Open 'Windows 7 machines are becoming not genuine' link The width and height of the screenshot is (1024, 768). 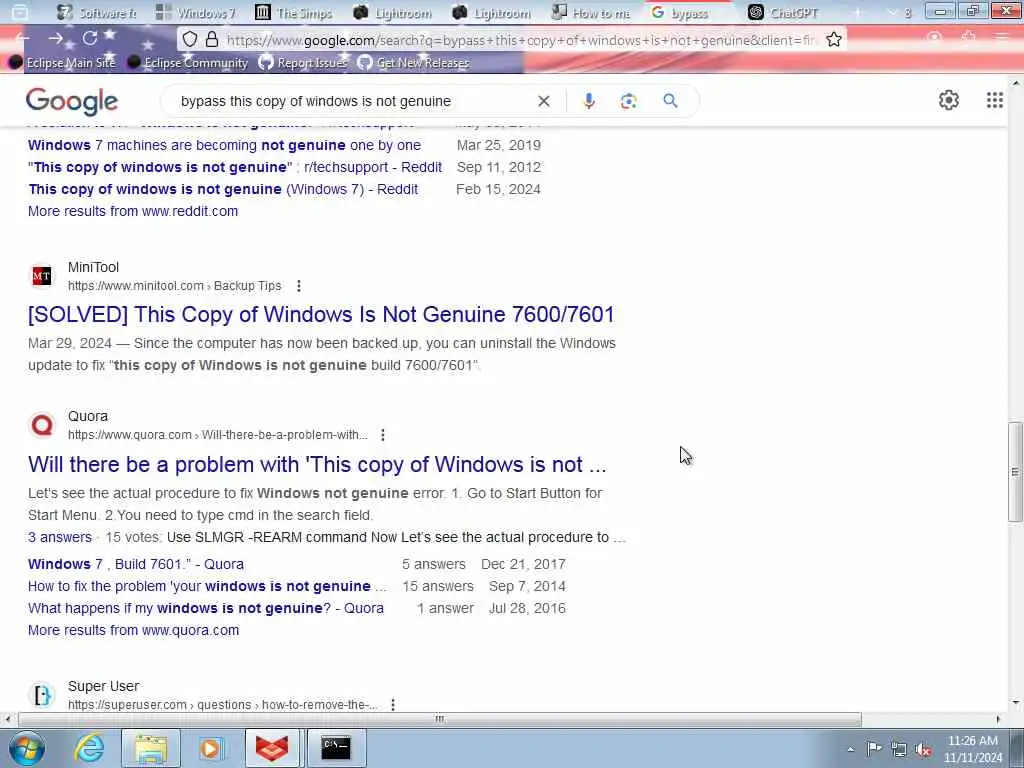pyautogui.click(x=224, y=145)
